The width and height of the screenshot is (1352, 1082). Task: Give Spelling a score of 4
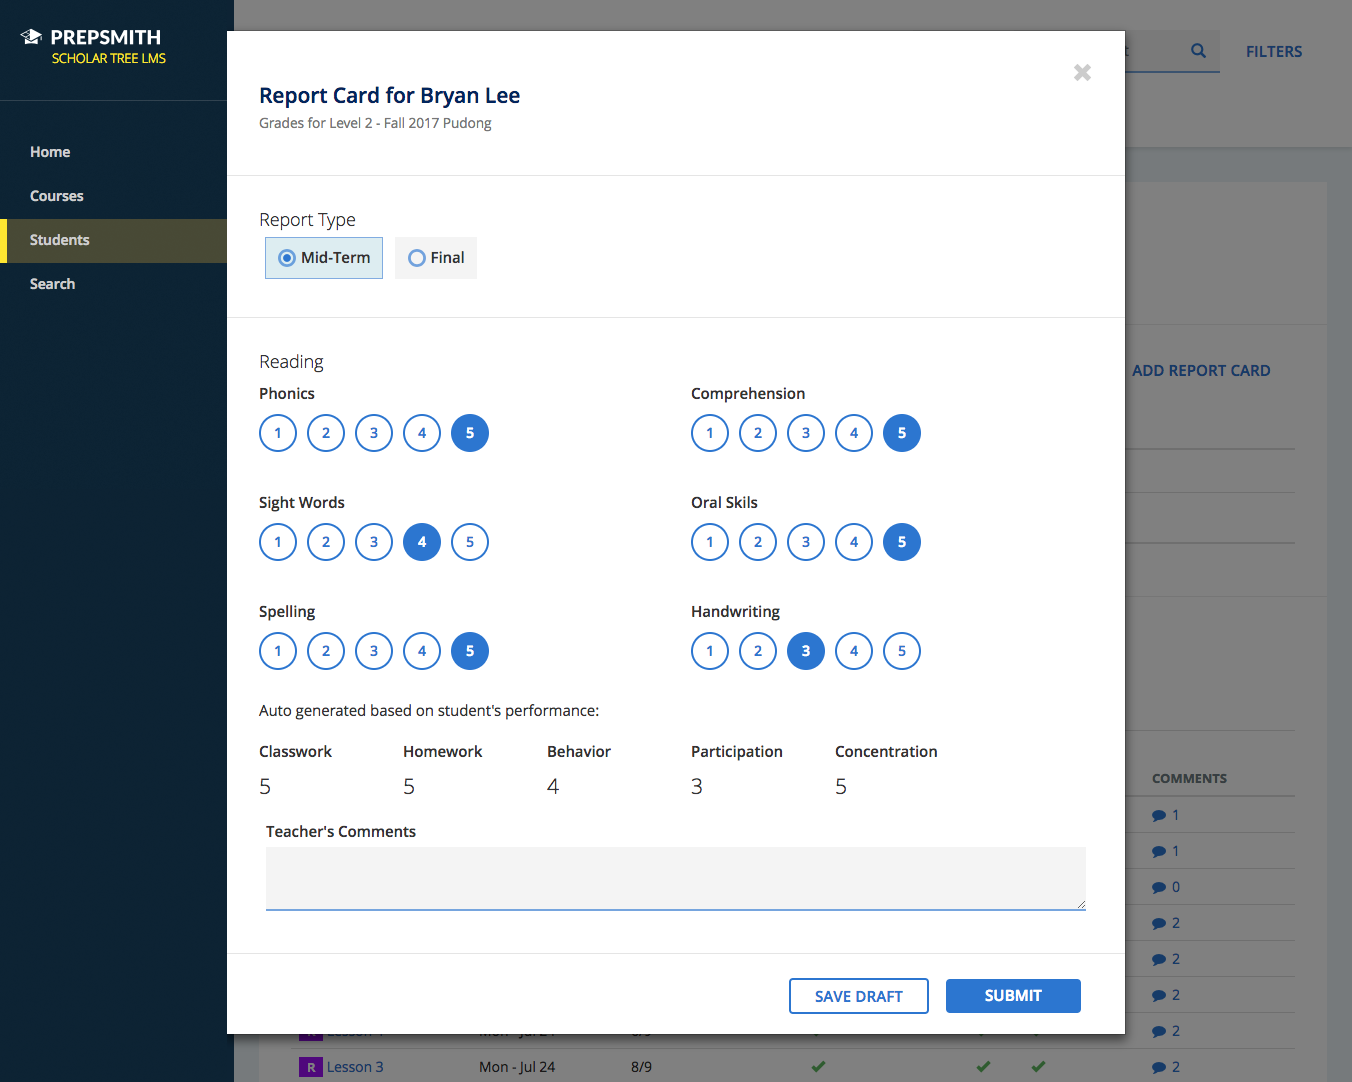(422, 651)
